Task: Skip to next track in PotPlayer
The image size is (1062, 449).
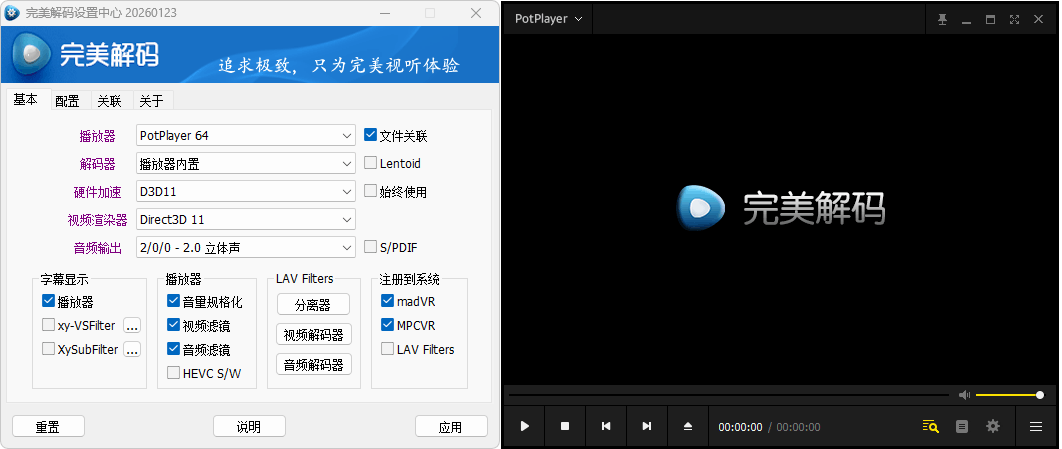Action: click(647, 426)
